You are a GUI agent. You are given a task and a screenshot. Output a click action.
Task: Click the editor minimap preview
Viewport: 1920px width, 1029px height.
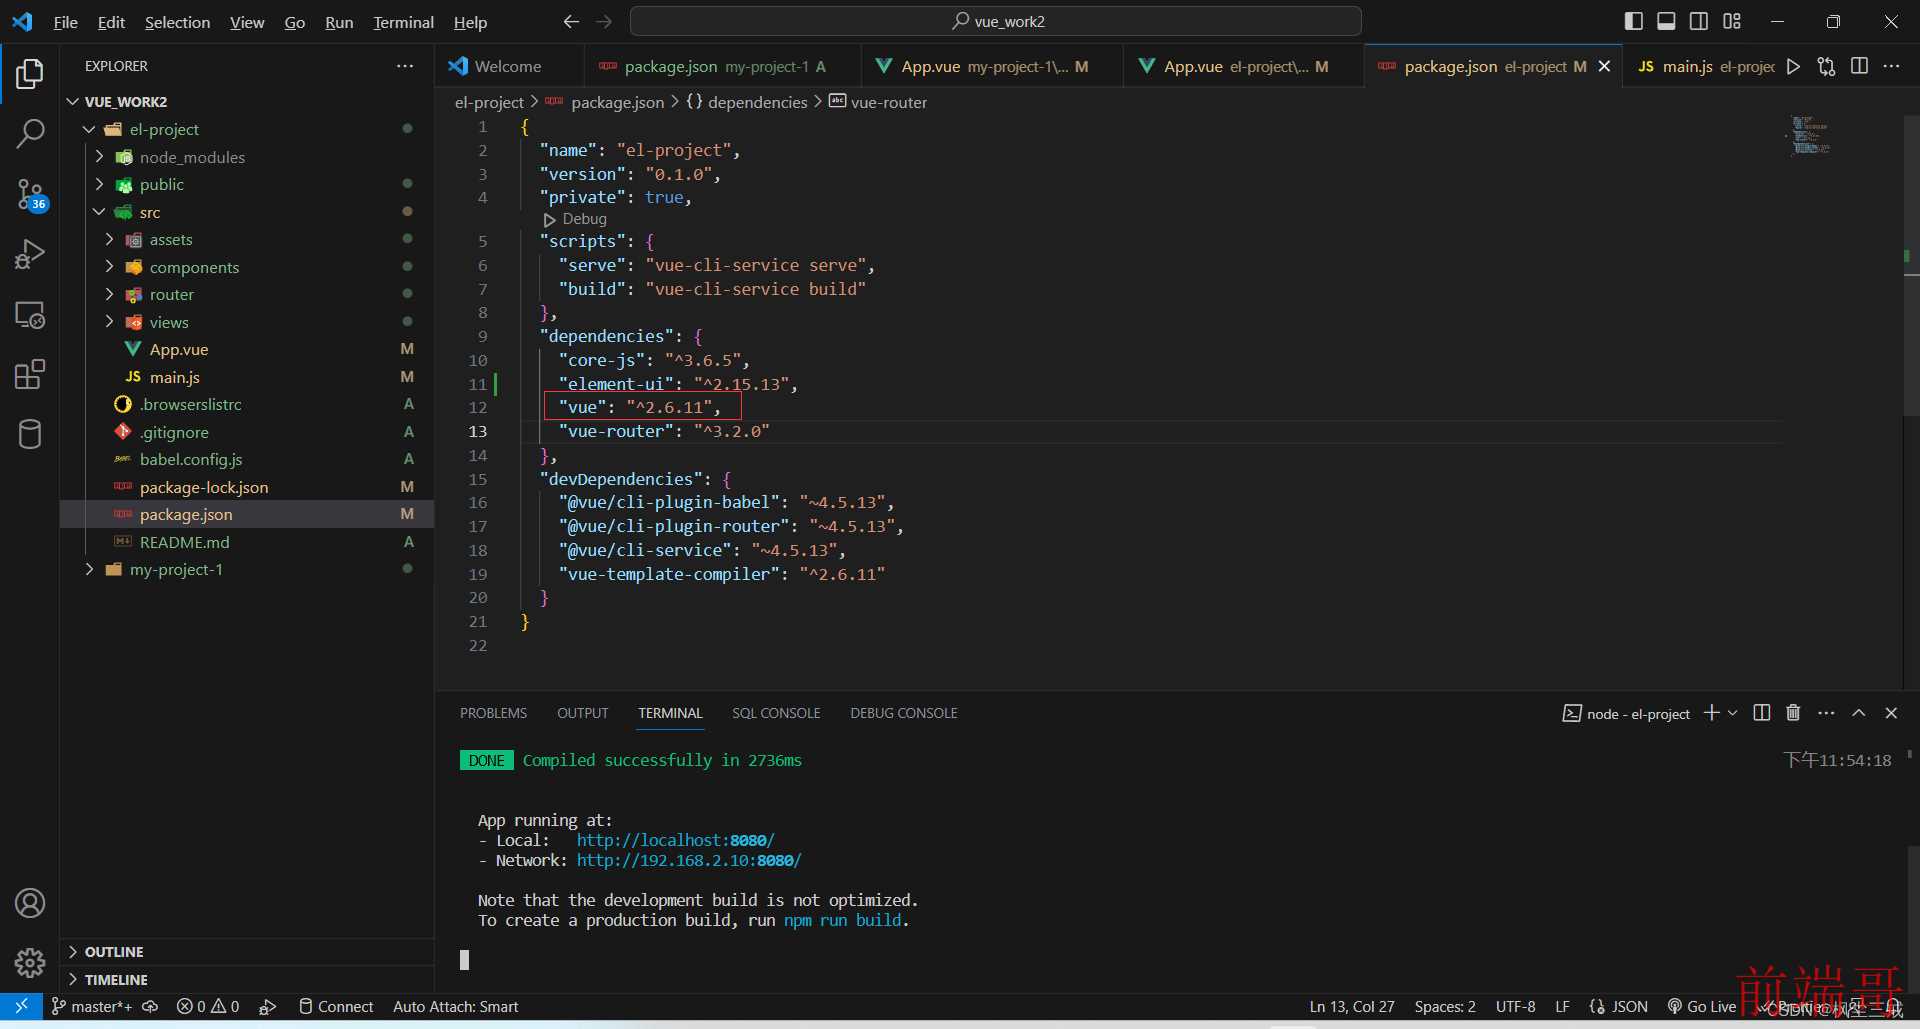point(1811,135)
